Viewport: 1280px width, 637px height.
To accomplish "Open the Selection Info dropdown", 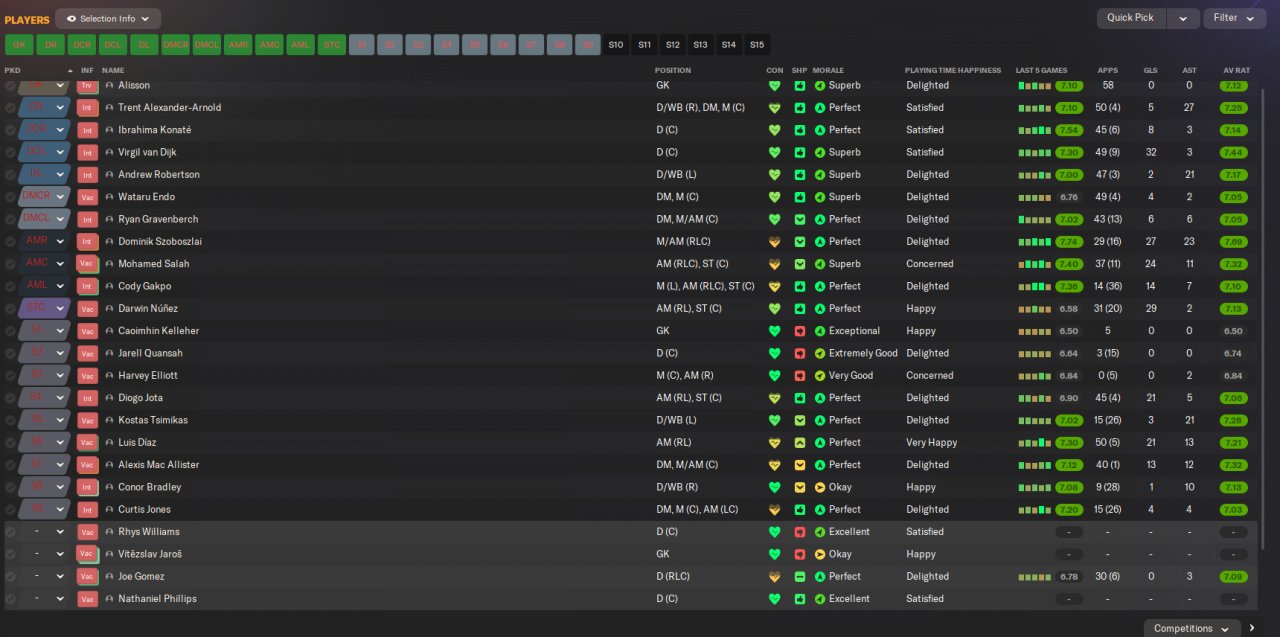I will click(x=108, y=18).
